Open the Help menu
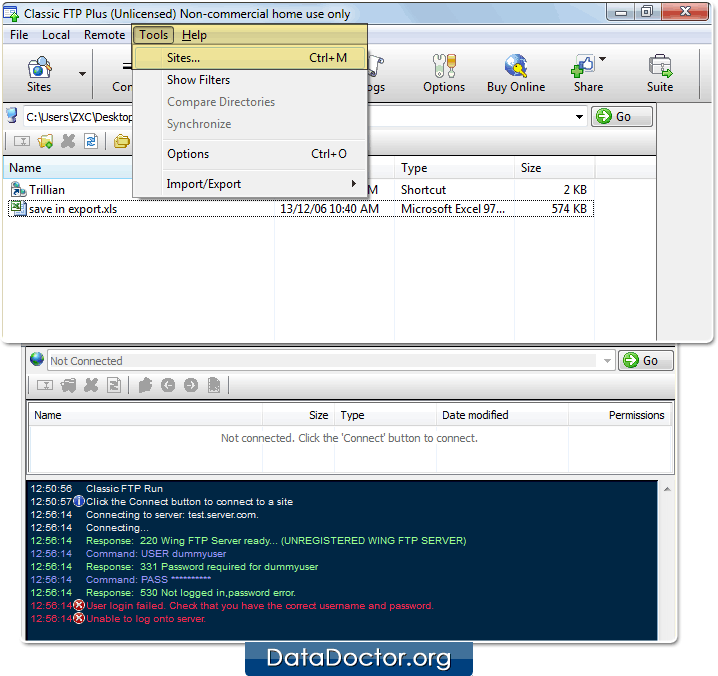This screenshot has height=676, width=718. (x=194, y=35)
